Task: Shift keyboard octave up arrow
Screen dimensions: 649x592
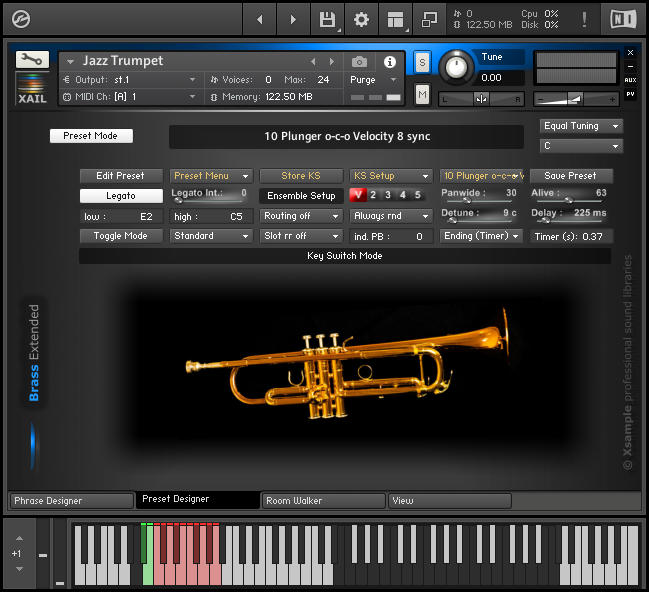Action: pos(19,539)
